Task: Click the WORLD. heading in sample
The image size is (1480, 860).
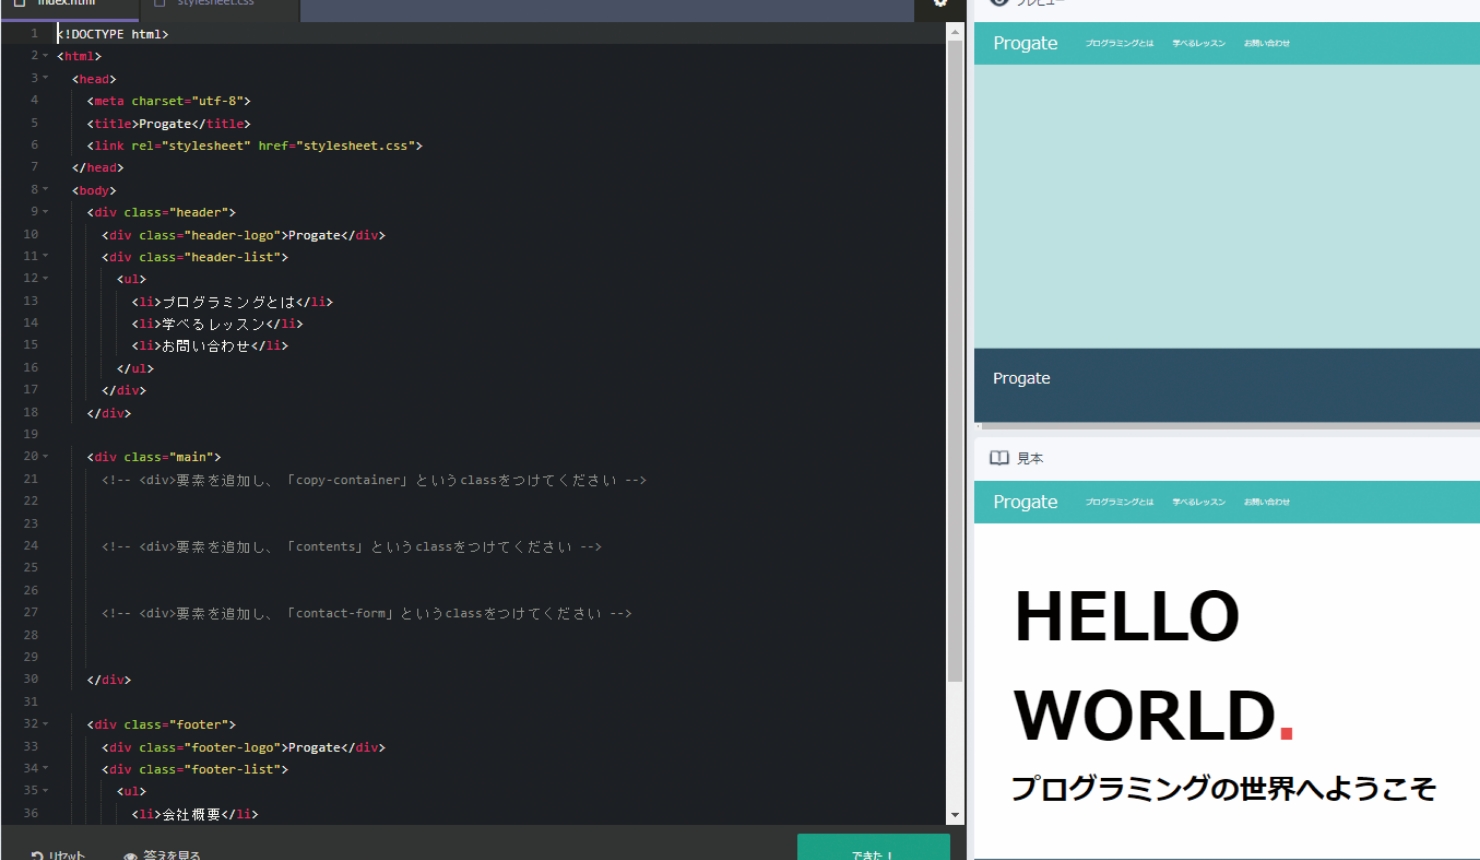Action: (1154, 716)
